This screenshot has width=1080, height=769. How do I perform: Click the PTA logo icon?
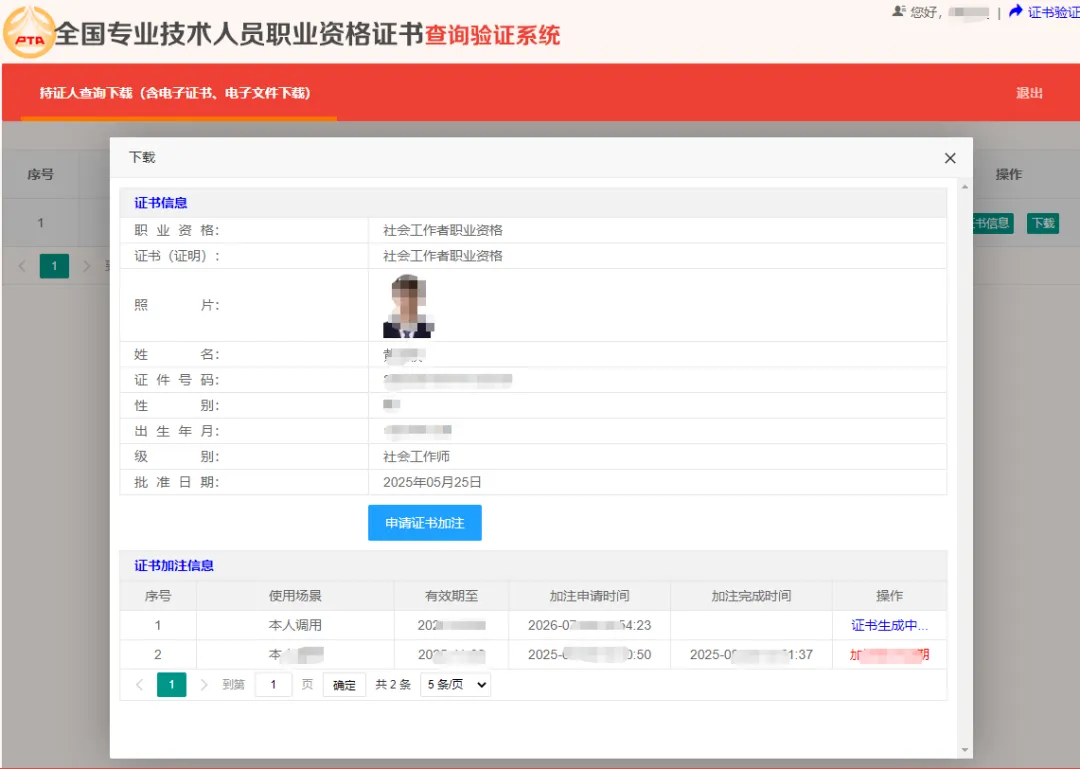tap(28, 32)
